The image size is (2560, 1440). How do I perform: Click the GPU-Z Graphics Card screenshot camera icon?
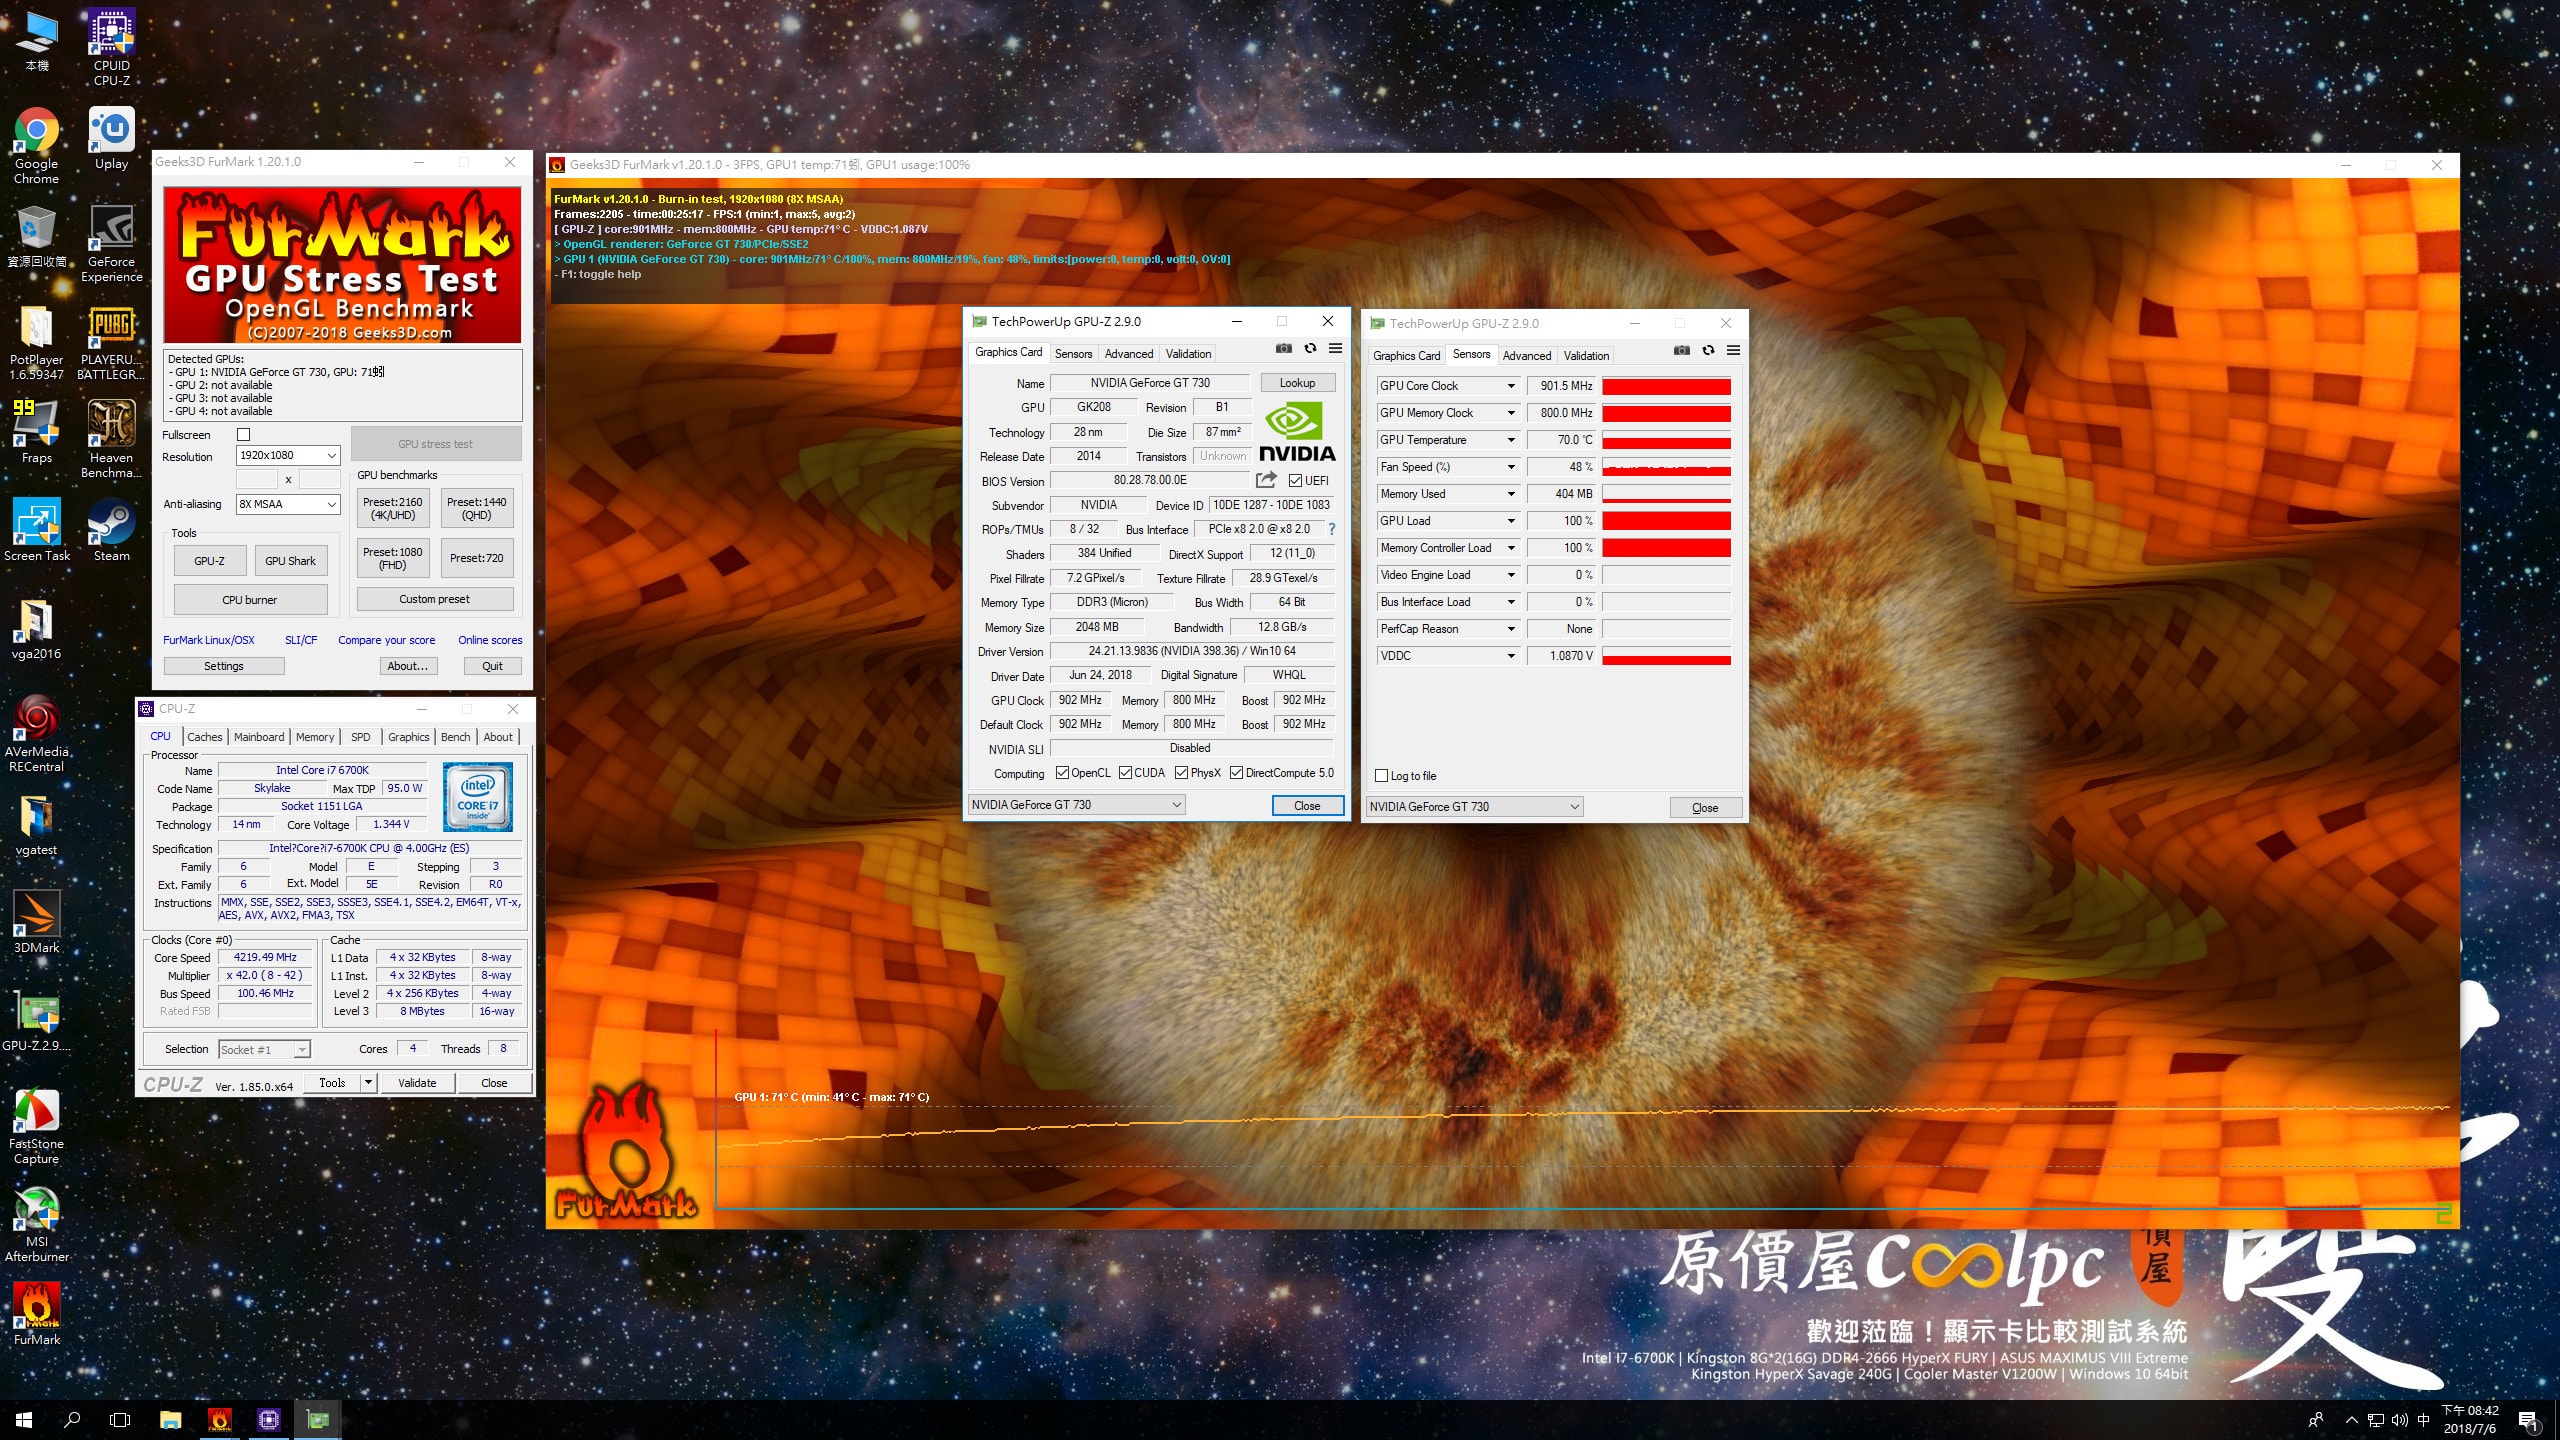[x=1283, y=349]
